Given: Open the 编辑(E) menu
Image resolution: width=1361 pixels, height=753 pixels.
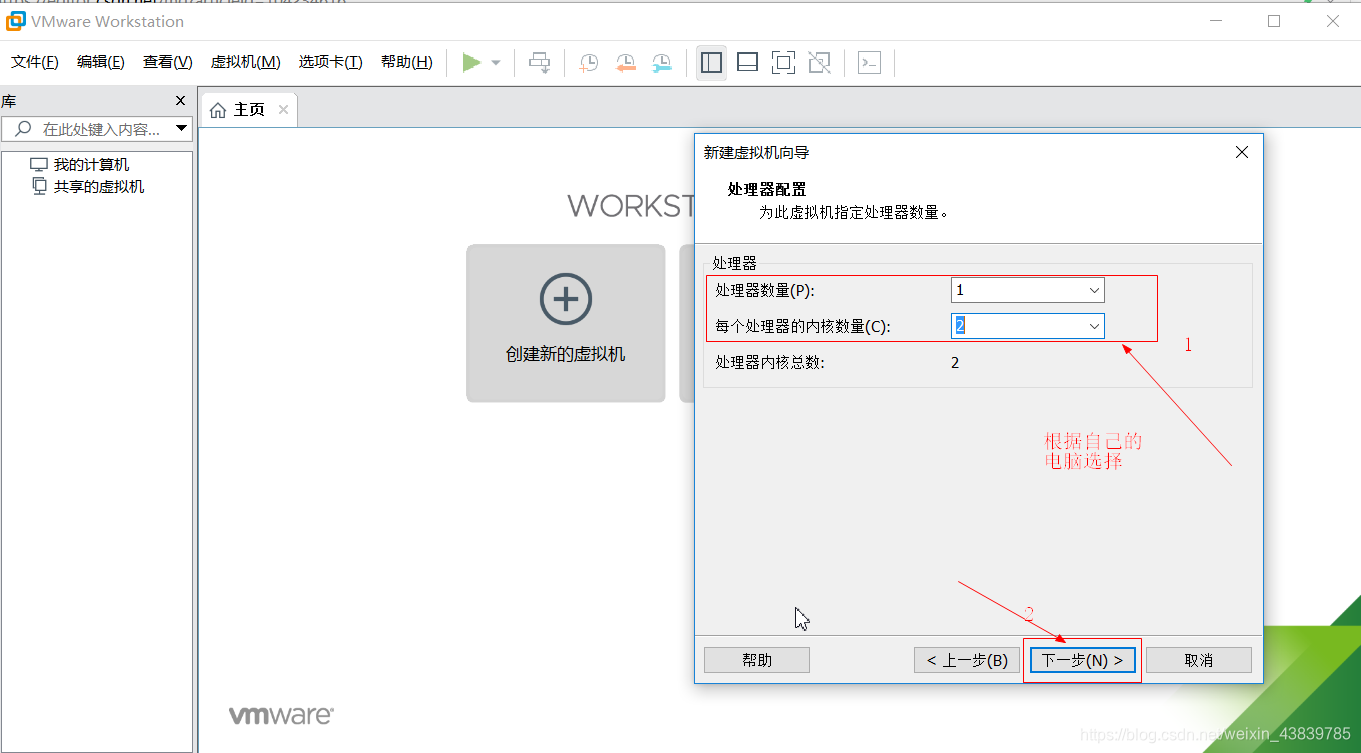Looking at the screenshot, I should click(101, 62).
